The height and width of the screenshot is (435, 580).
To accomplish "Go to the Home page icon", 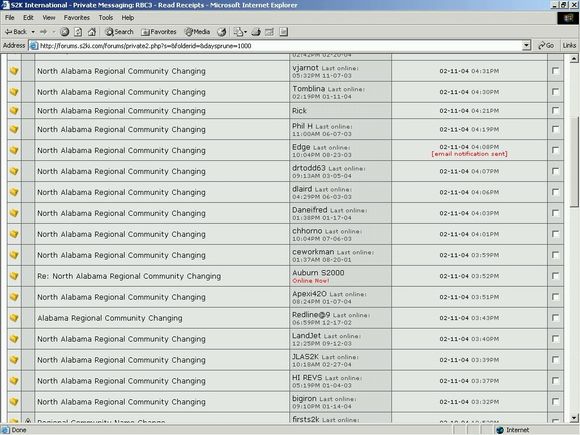I will click(x=92, y=32).
